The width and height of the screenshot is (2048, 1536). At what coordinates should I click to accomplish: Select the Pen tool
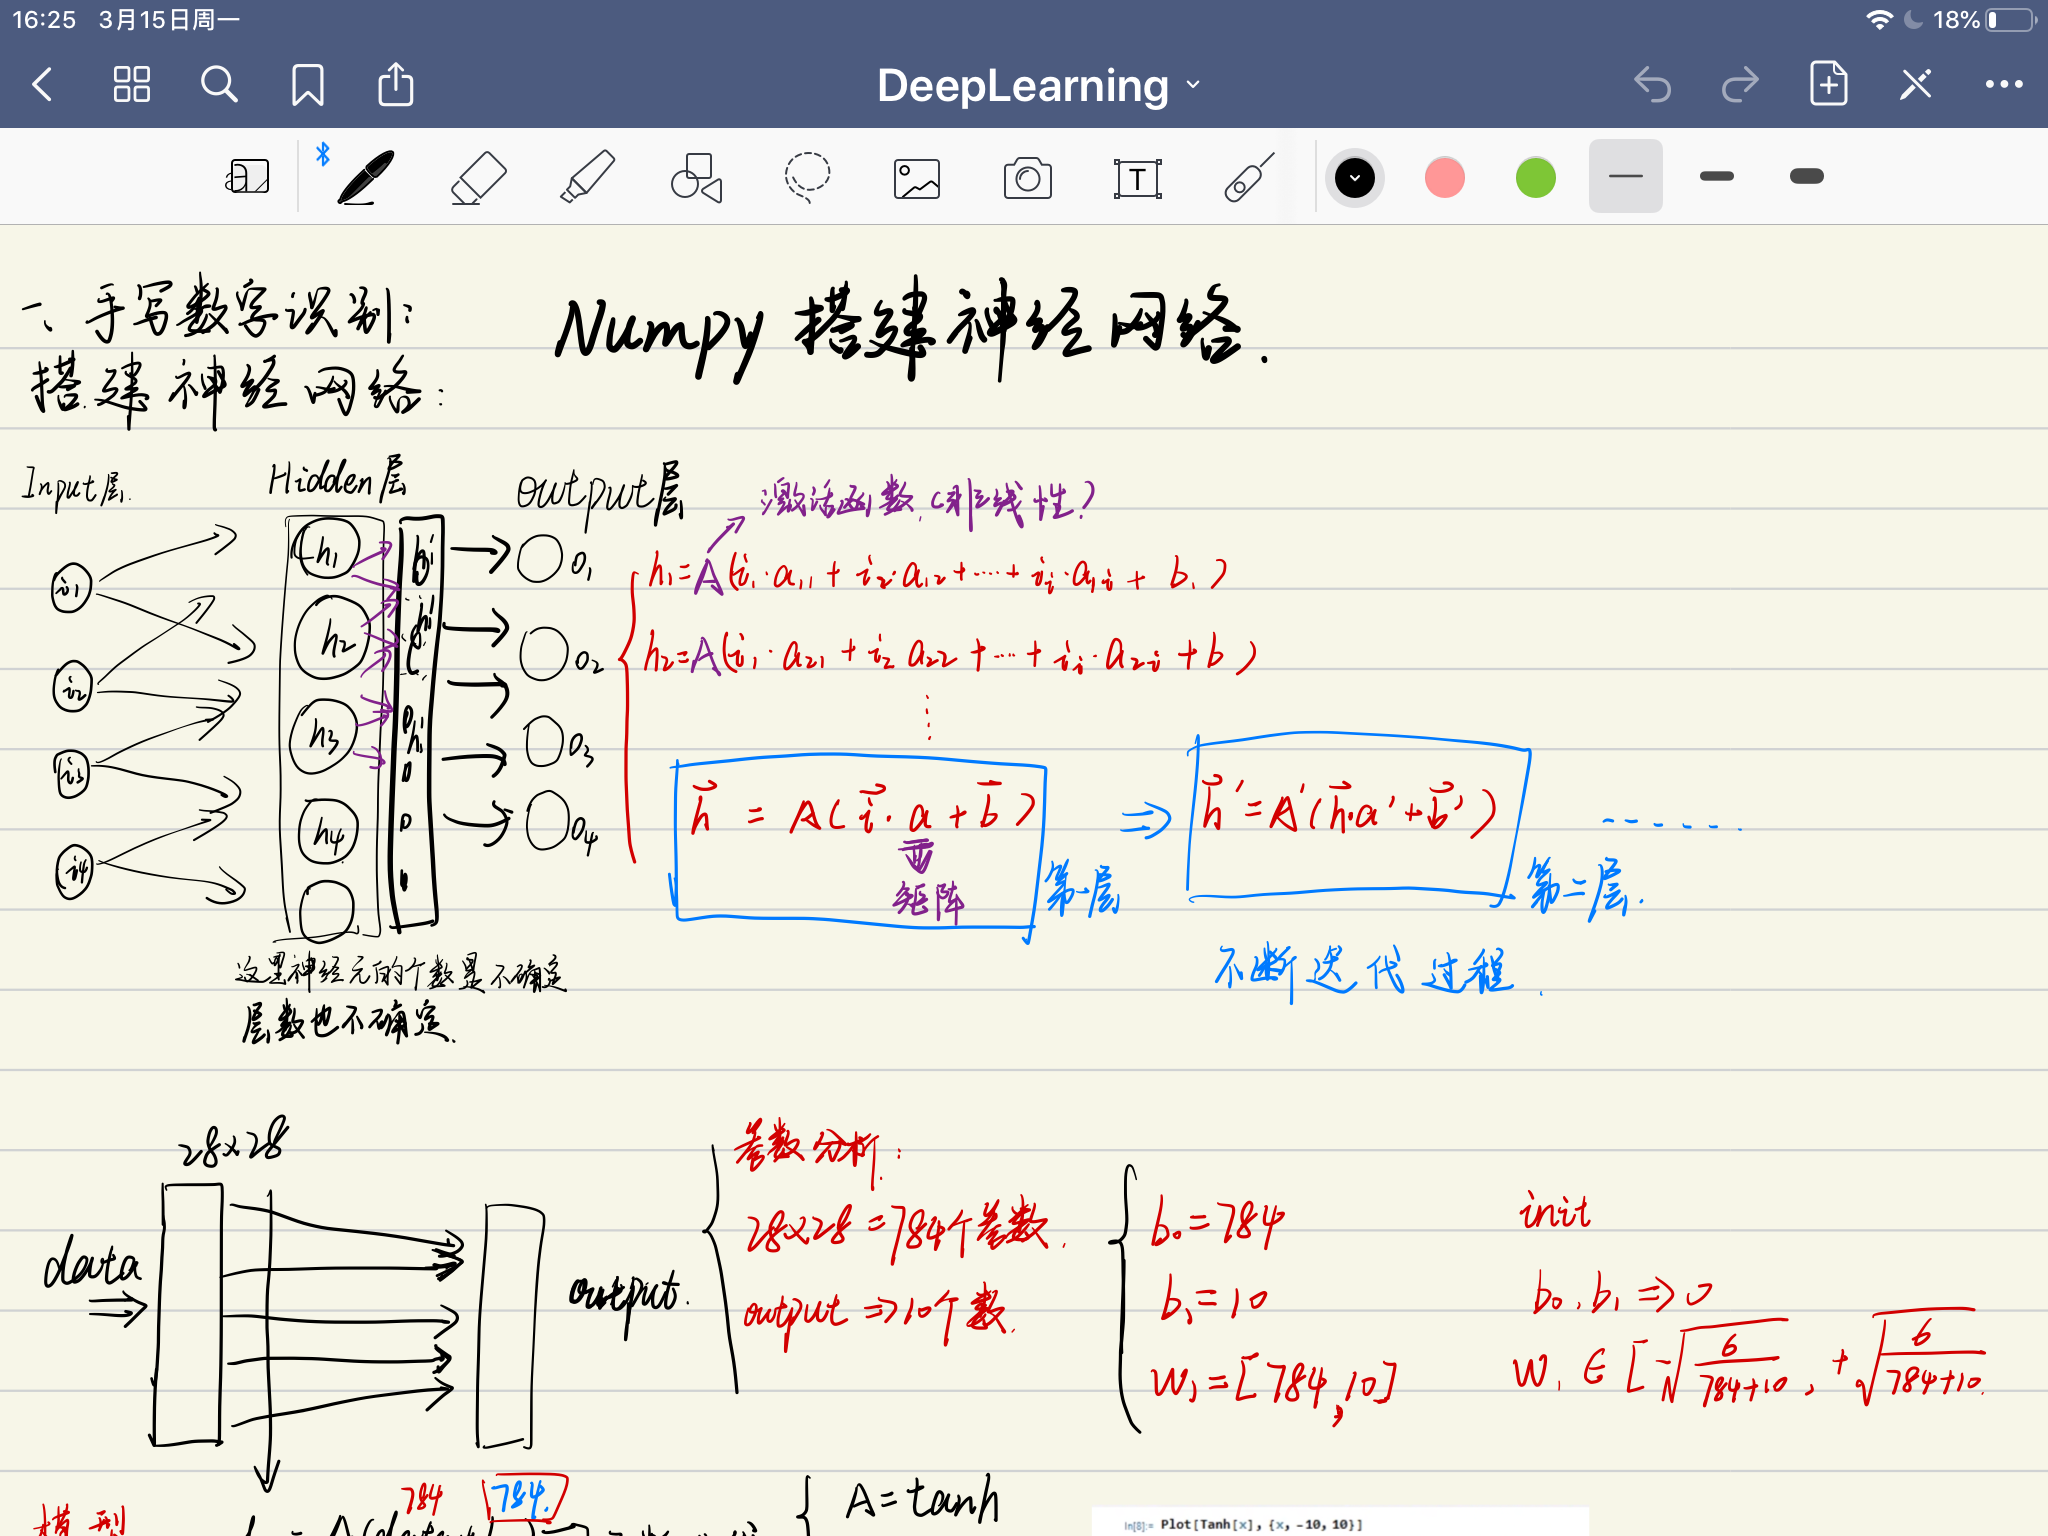point(366,177)
